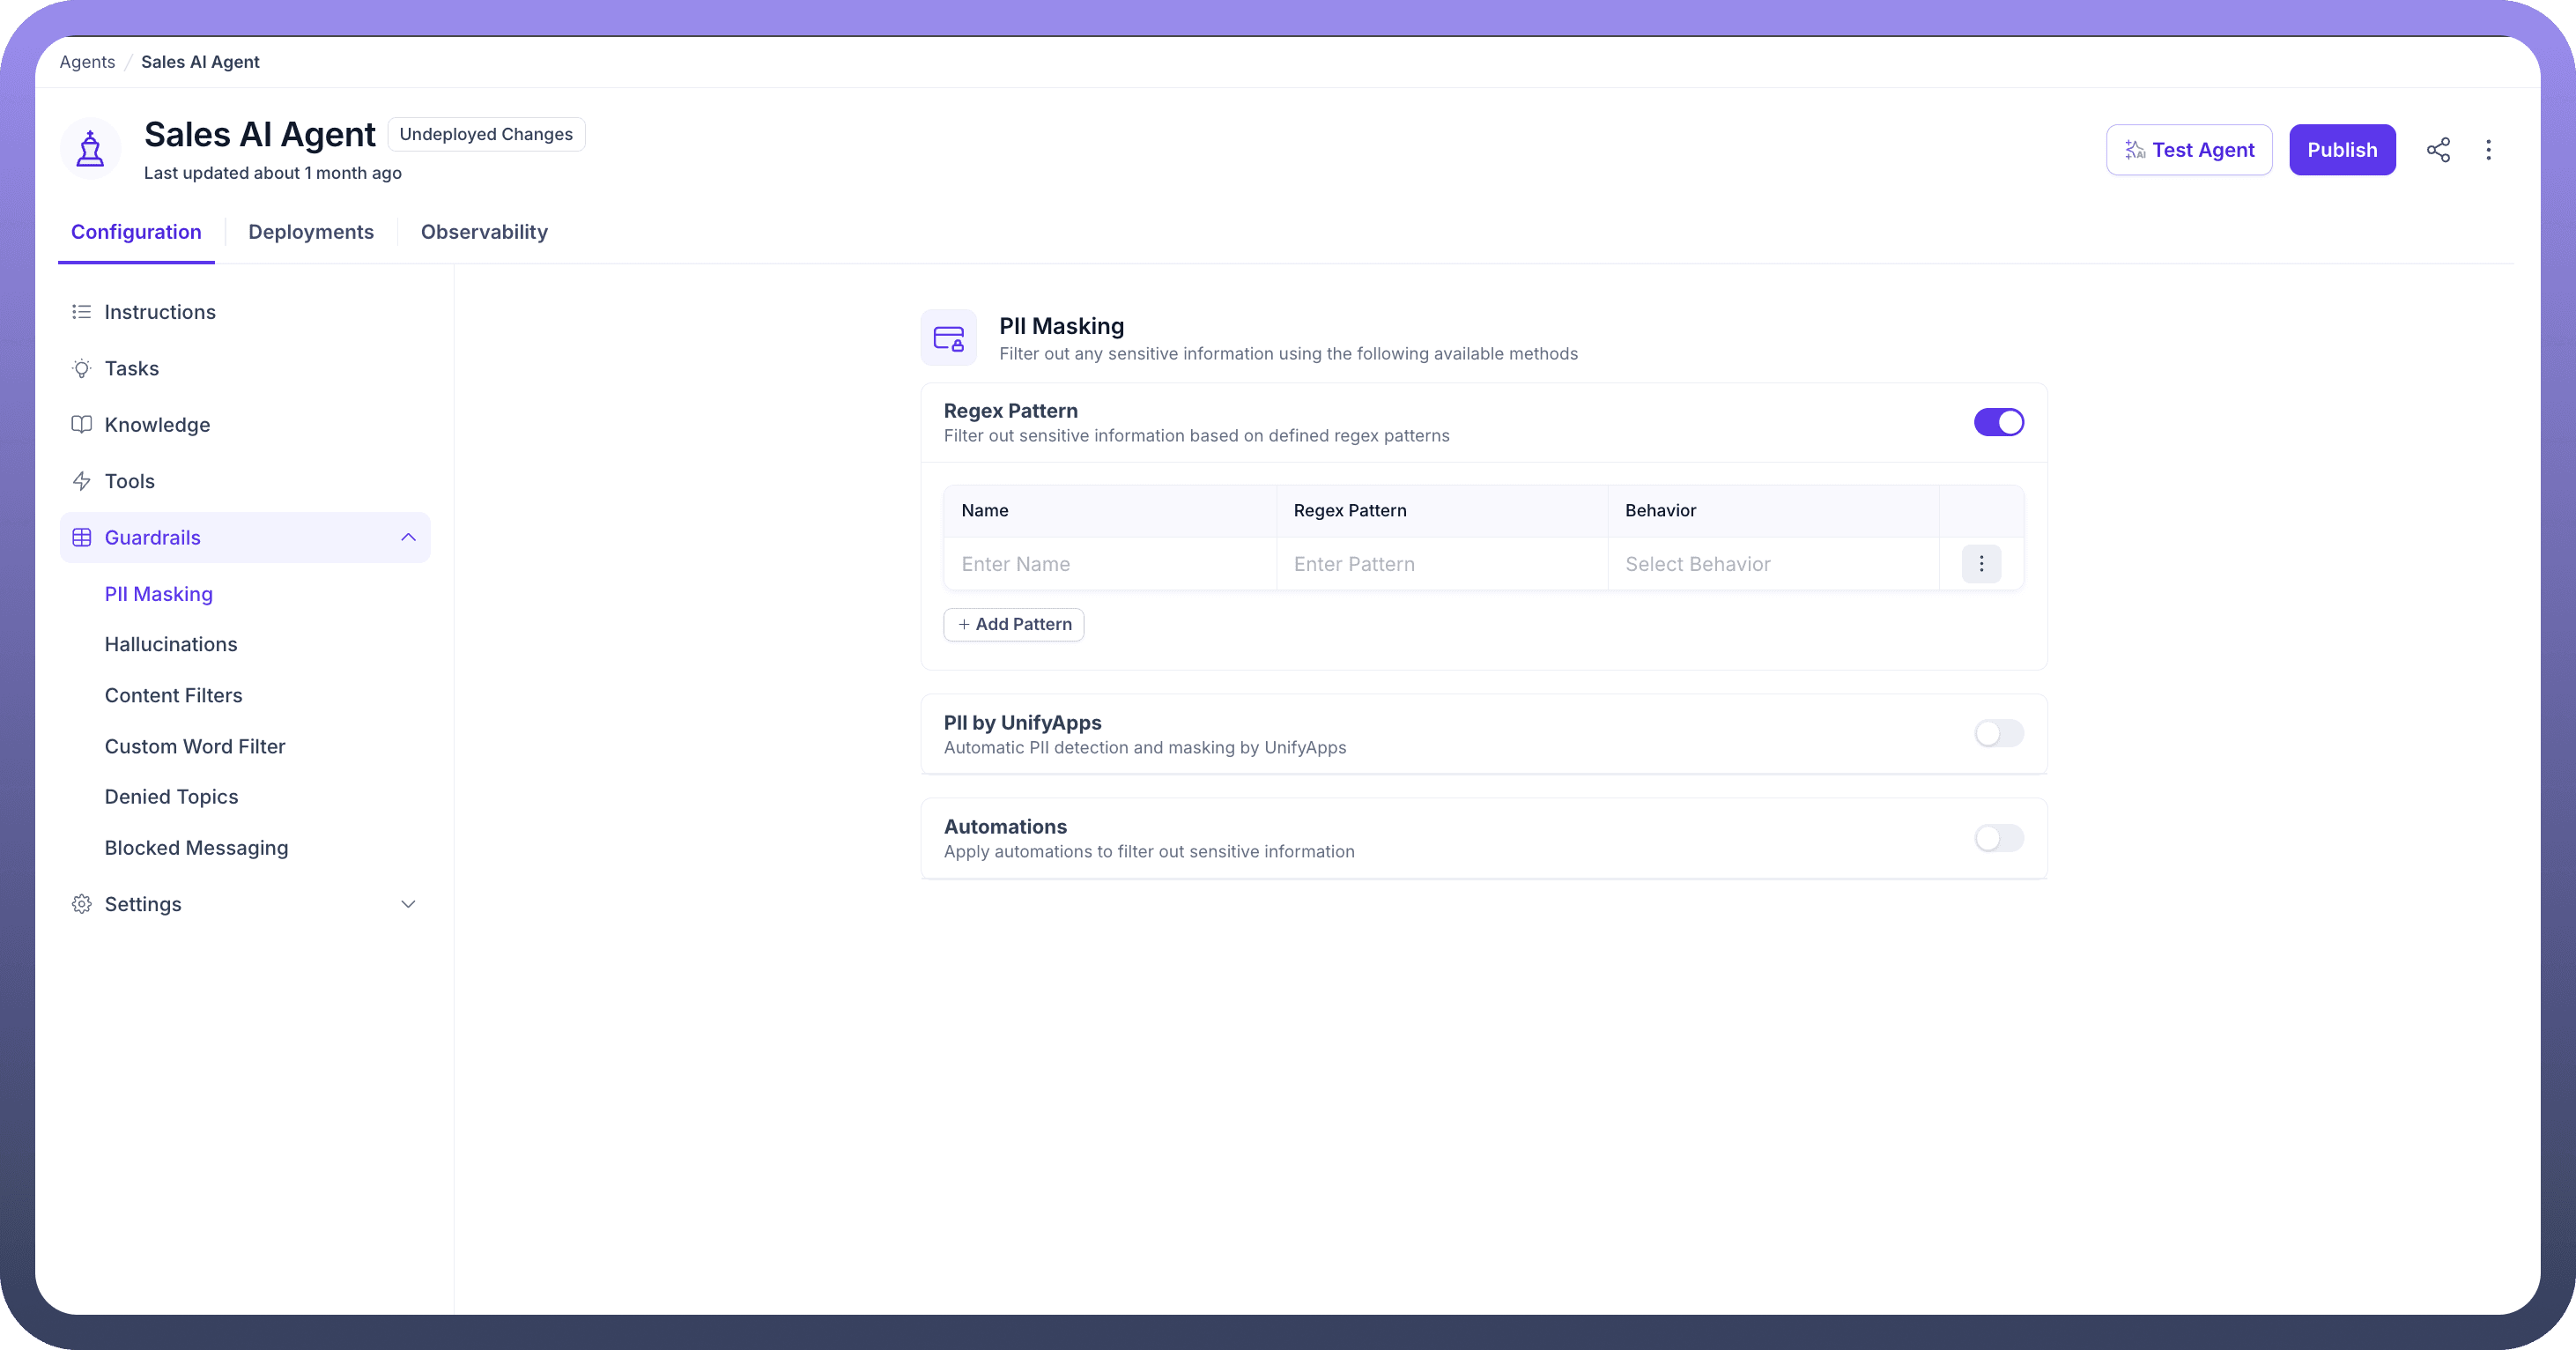Open the Select Behavior dropdown
Viewport: 2576px width, 1350px height.
1772,564
